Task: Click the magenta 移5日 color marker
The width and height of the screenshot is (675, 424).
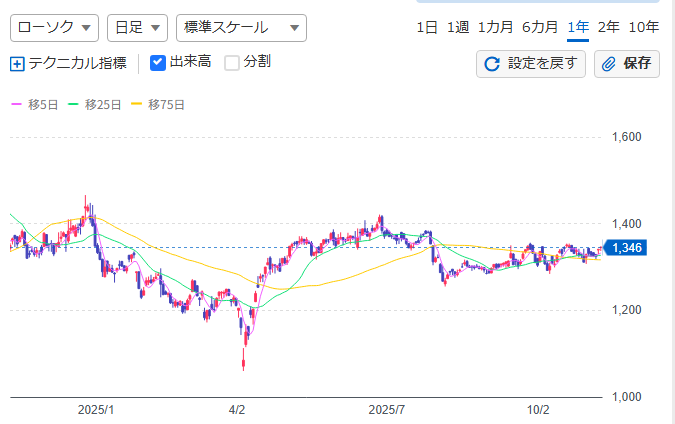Action: (x=16, y=104)
